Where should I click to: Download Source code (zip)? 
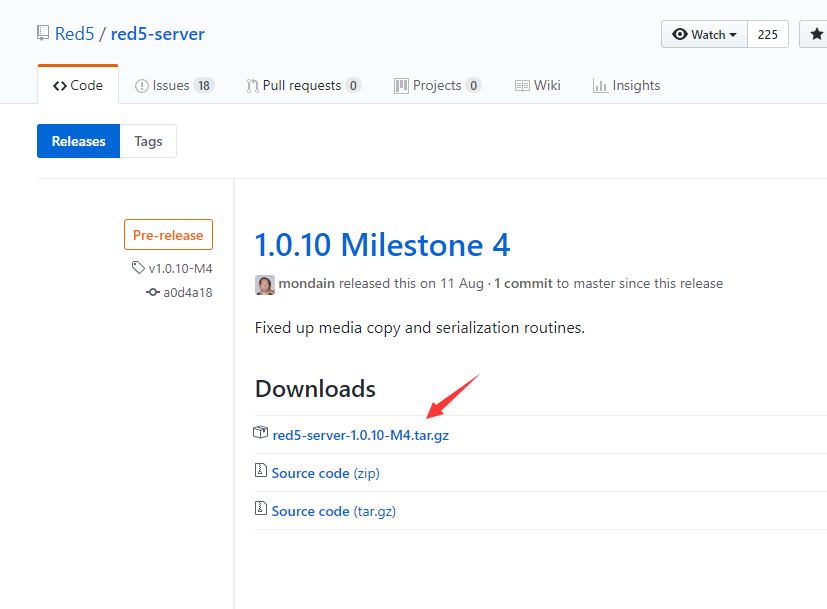(325, 473)
